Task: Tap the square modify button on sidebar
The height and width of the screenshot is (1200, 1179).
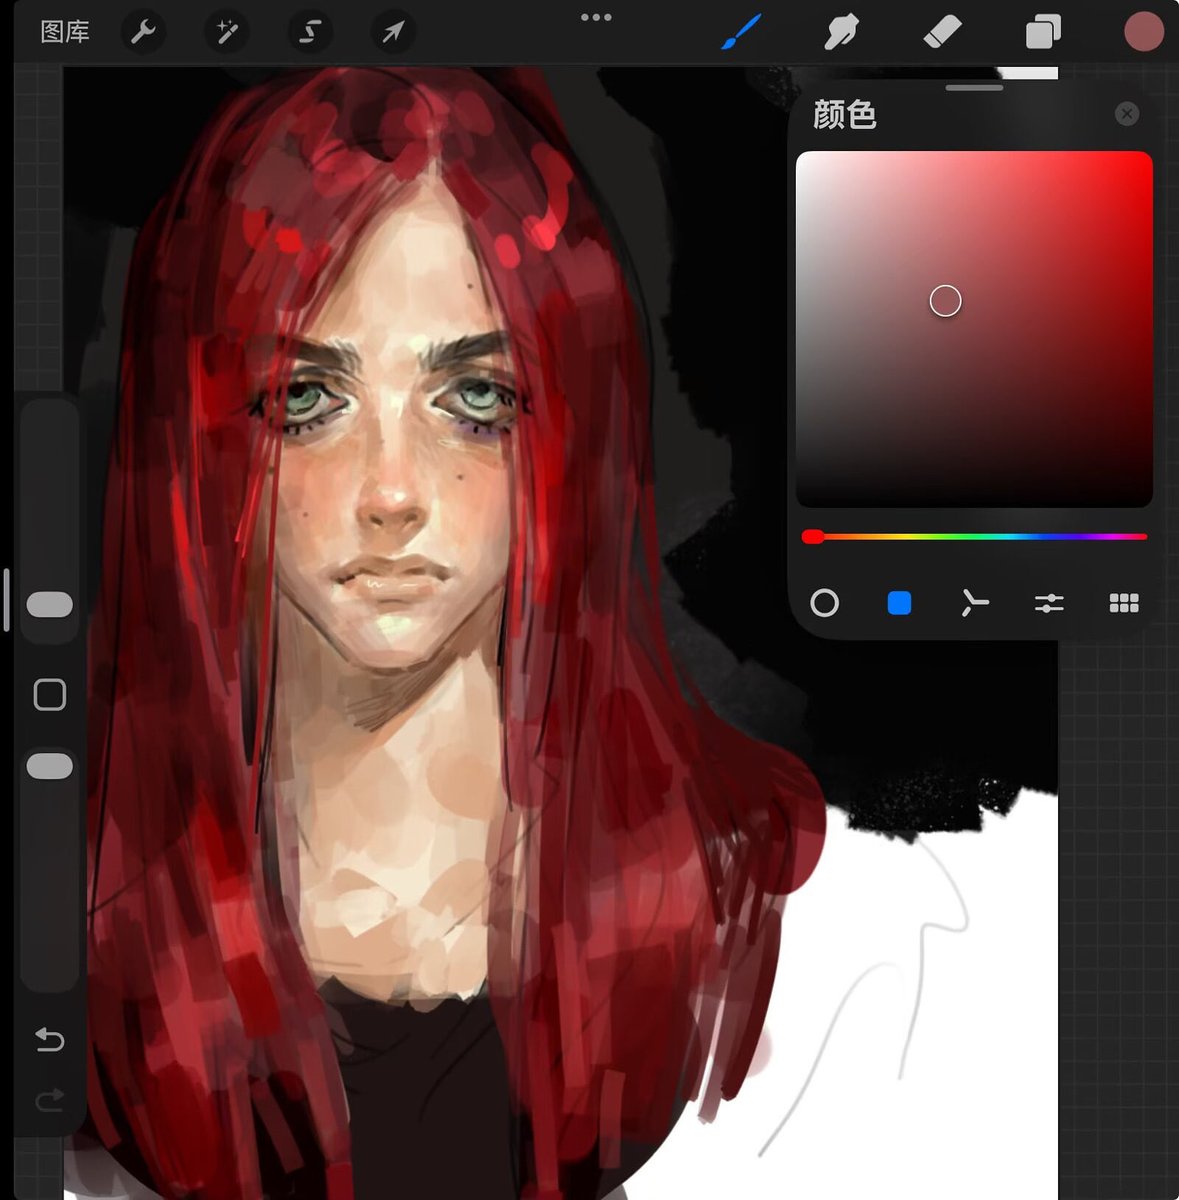Action: point(50,695)
